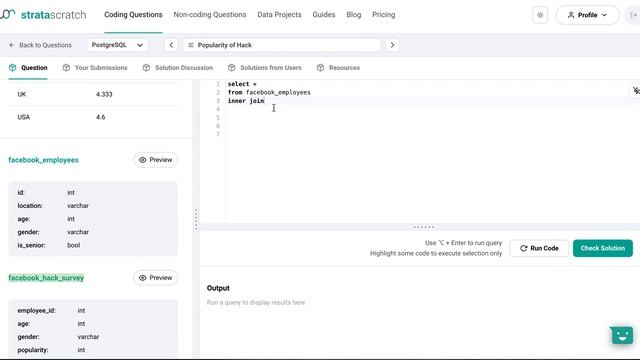Open the Profile dropdown menu
The width and height of the screenshot is (640, 360).
pyautogui.click(x=587, y=15)
